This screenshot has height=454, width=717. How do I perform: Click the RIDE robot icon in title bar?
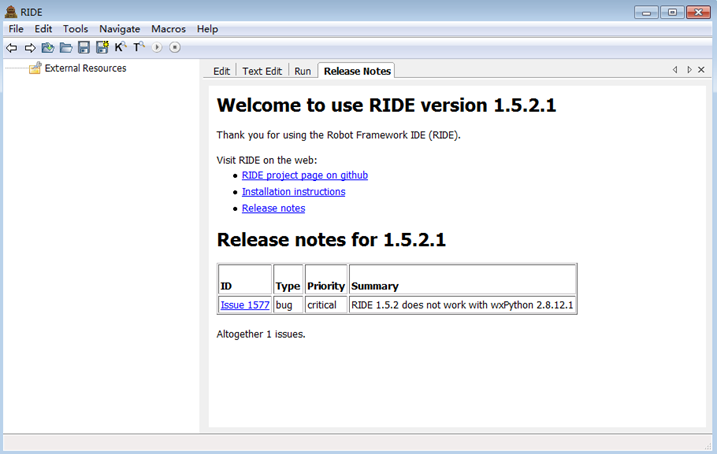(11, 12)
